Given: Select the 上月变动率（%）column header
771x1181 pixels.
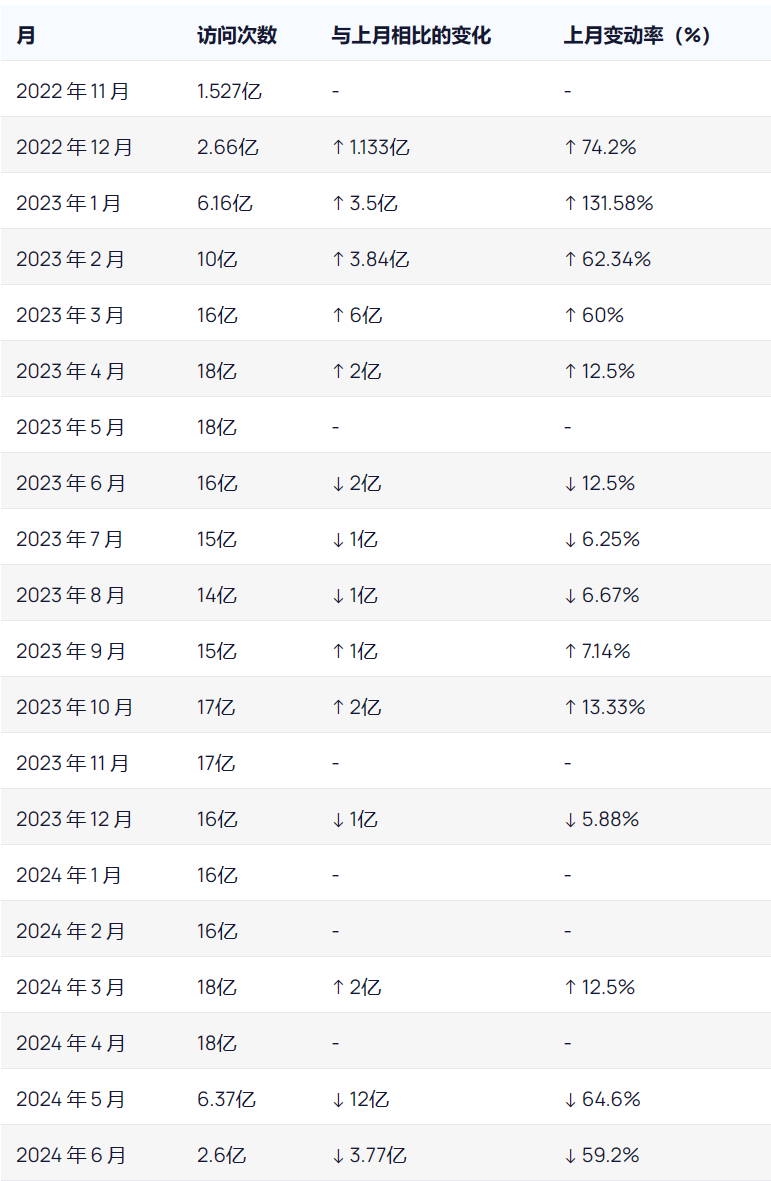Looking at the screenshot, I should [637, 35].
